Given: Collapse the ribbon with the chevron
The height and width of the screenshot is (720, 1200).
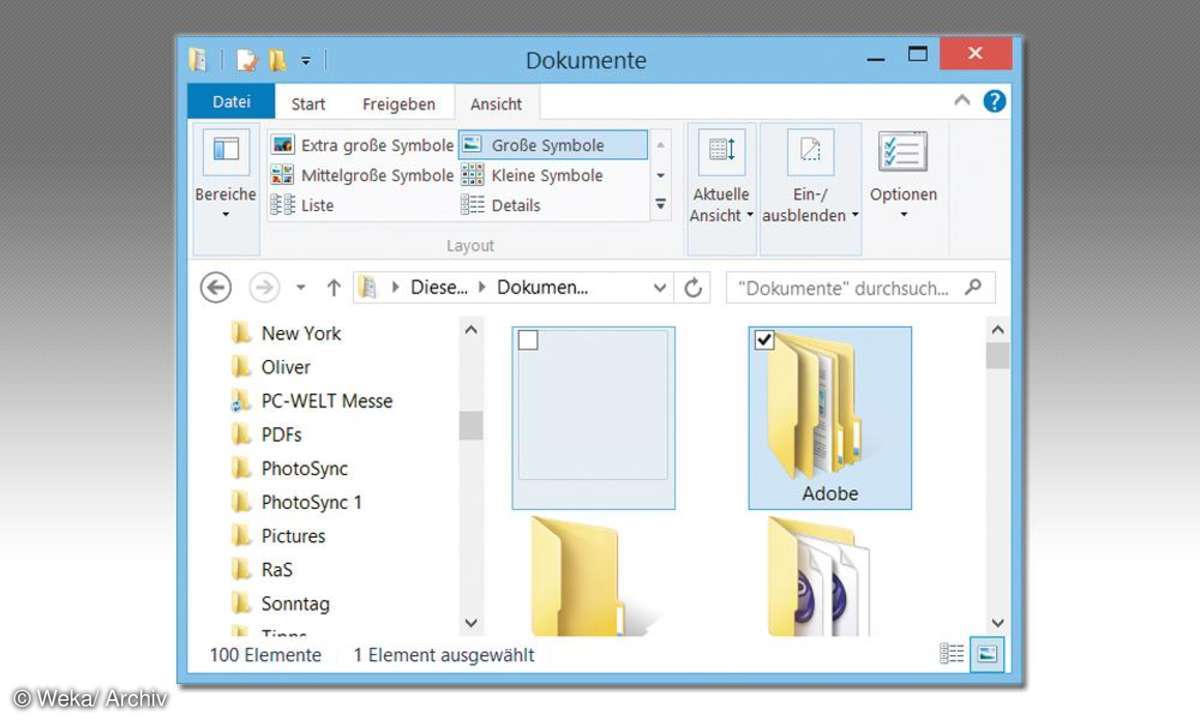Looking at the screenshot, I should pos(962,101).
